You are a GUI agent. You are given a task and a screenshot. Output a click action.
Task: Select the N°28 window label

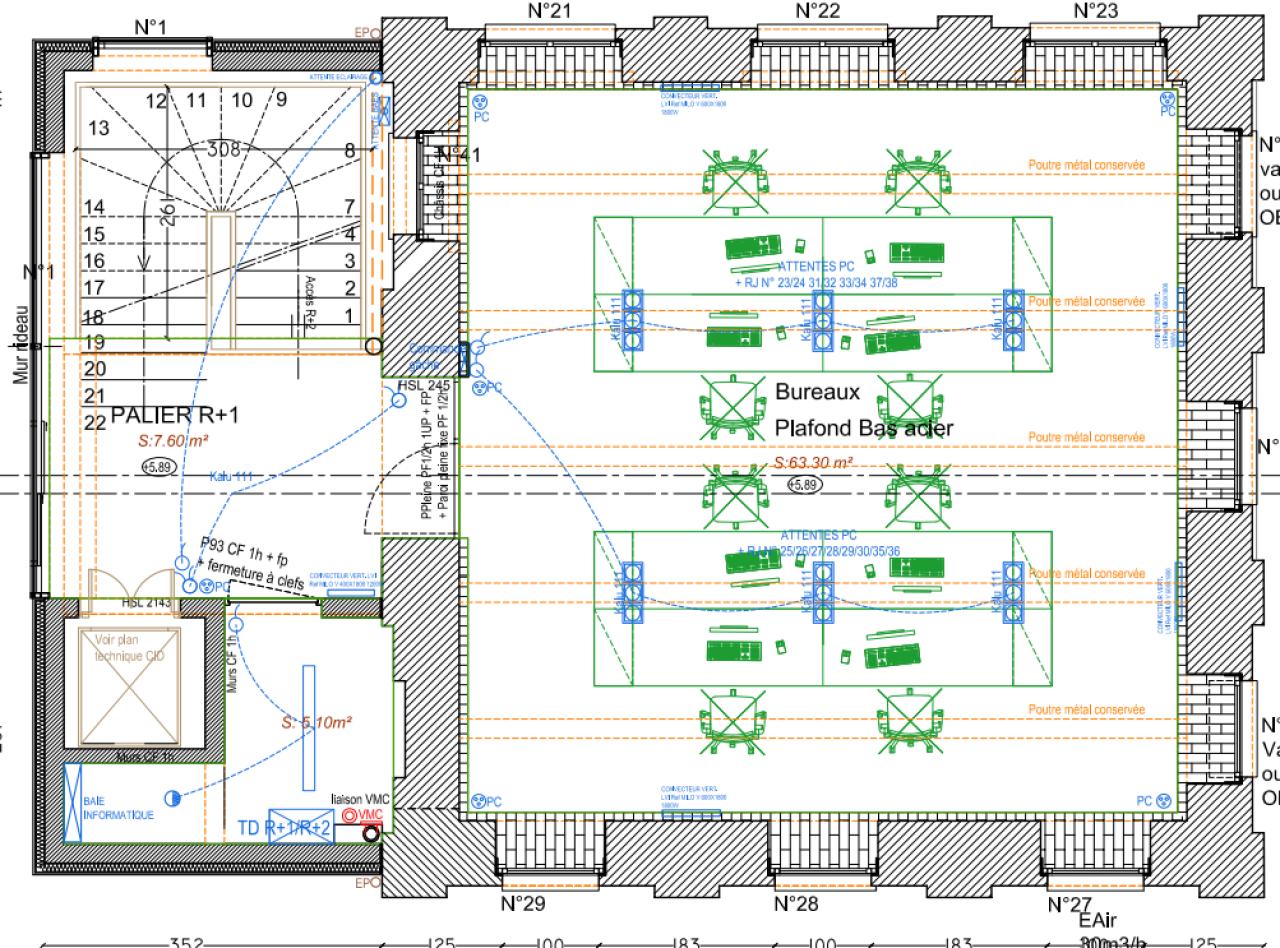click(797, 877)
